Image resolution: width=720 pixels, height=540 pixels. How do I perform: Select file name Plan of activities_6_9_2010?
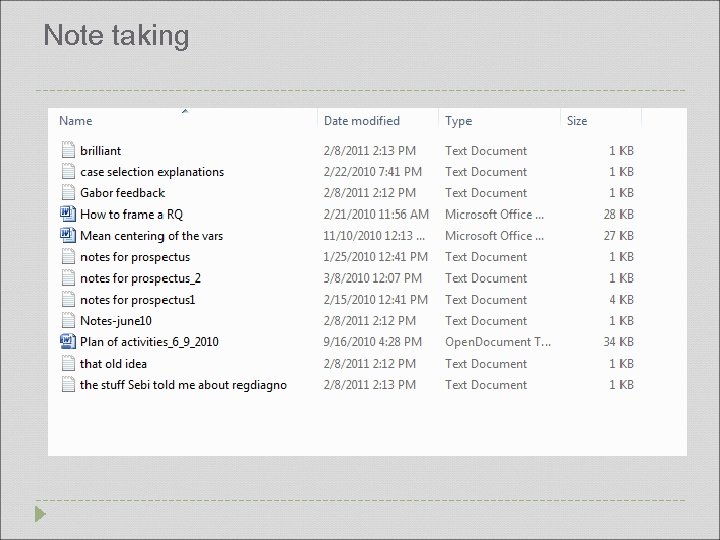point(149,342)
